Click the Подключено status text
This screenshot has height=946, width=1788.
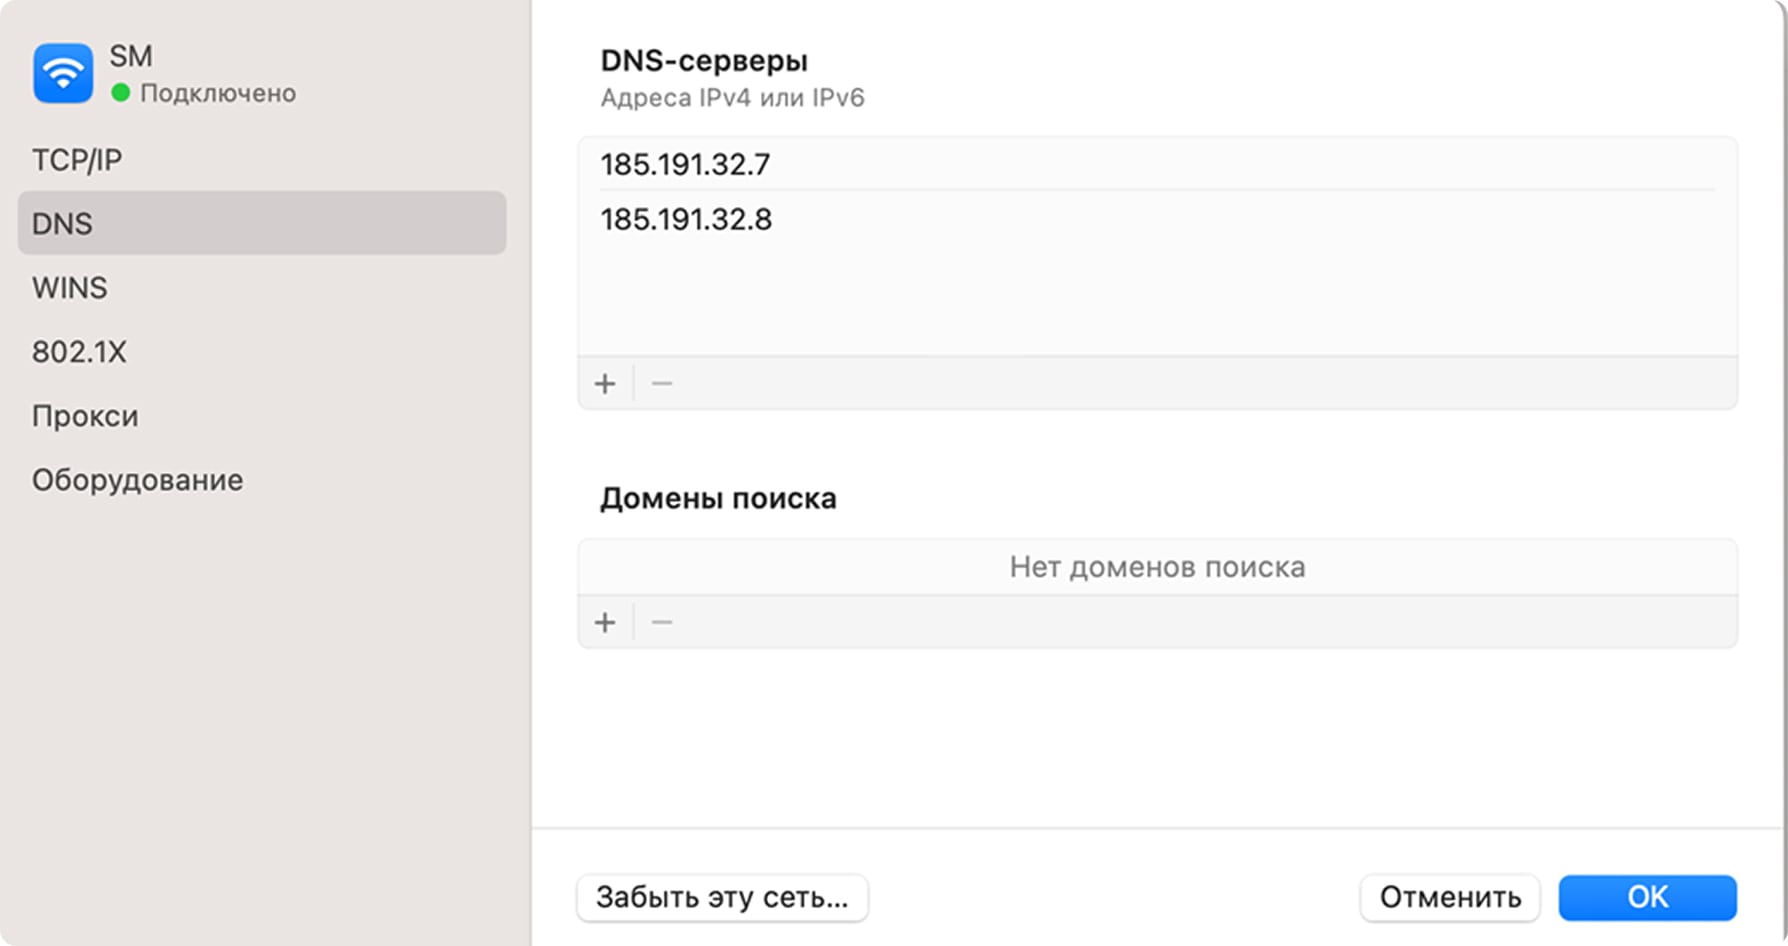coord(218,93)
